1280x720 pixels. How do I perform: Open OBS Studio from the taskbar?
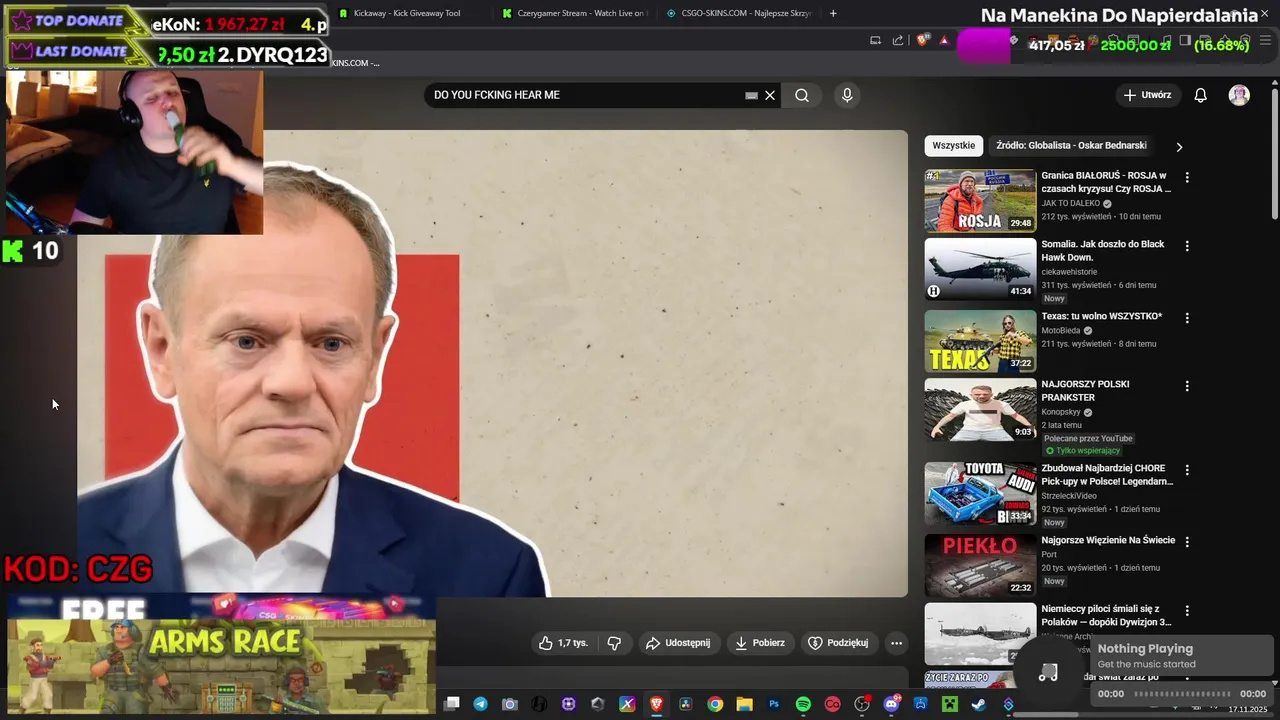tap(862, 704)
